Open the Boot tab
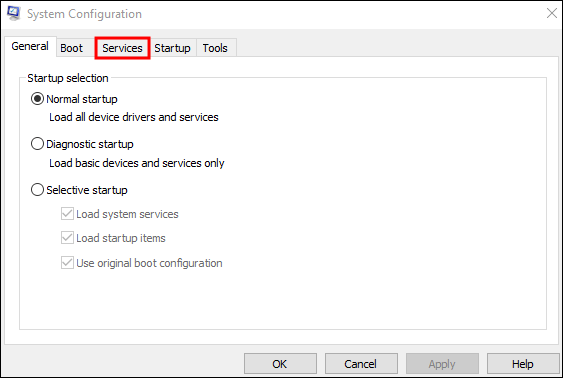 tap(71, 48)
